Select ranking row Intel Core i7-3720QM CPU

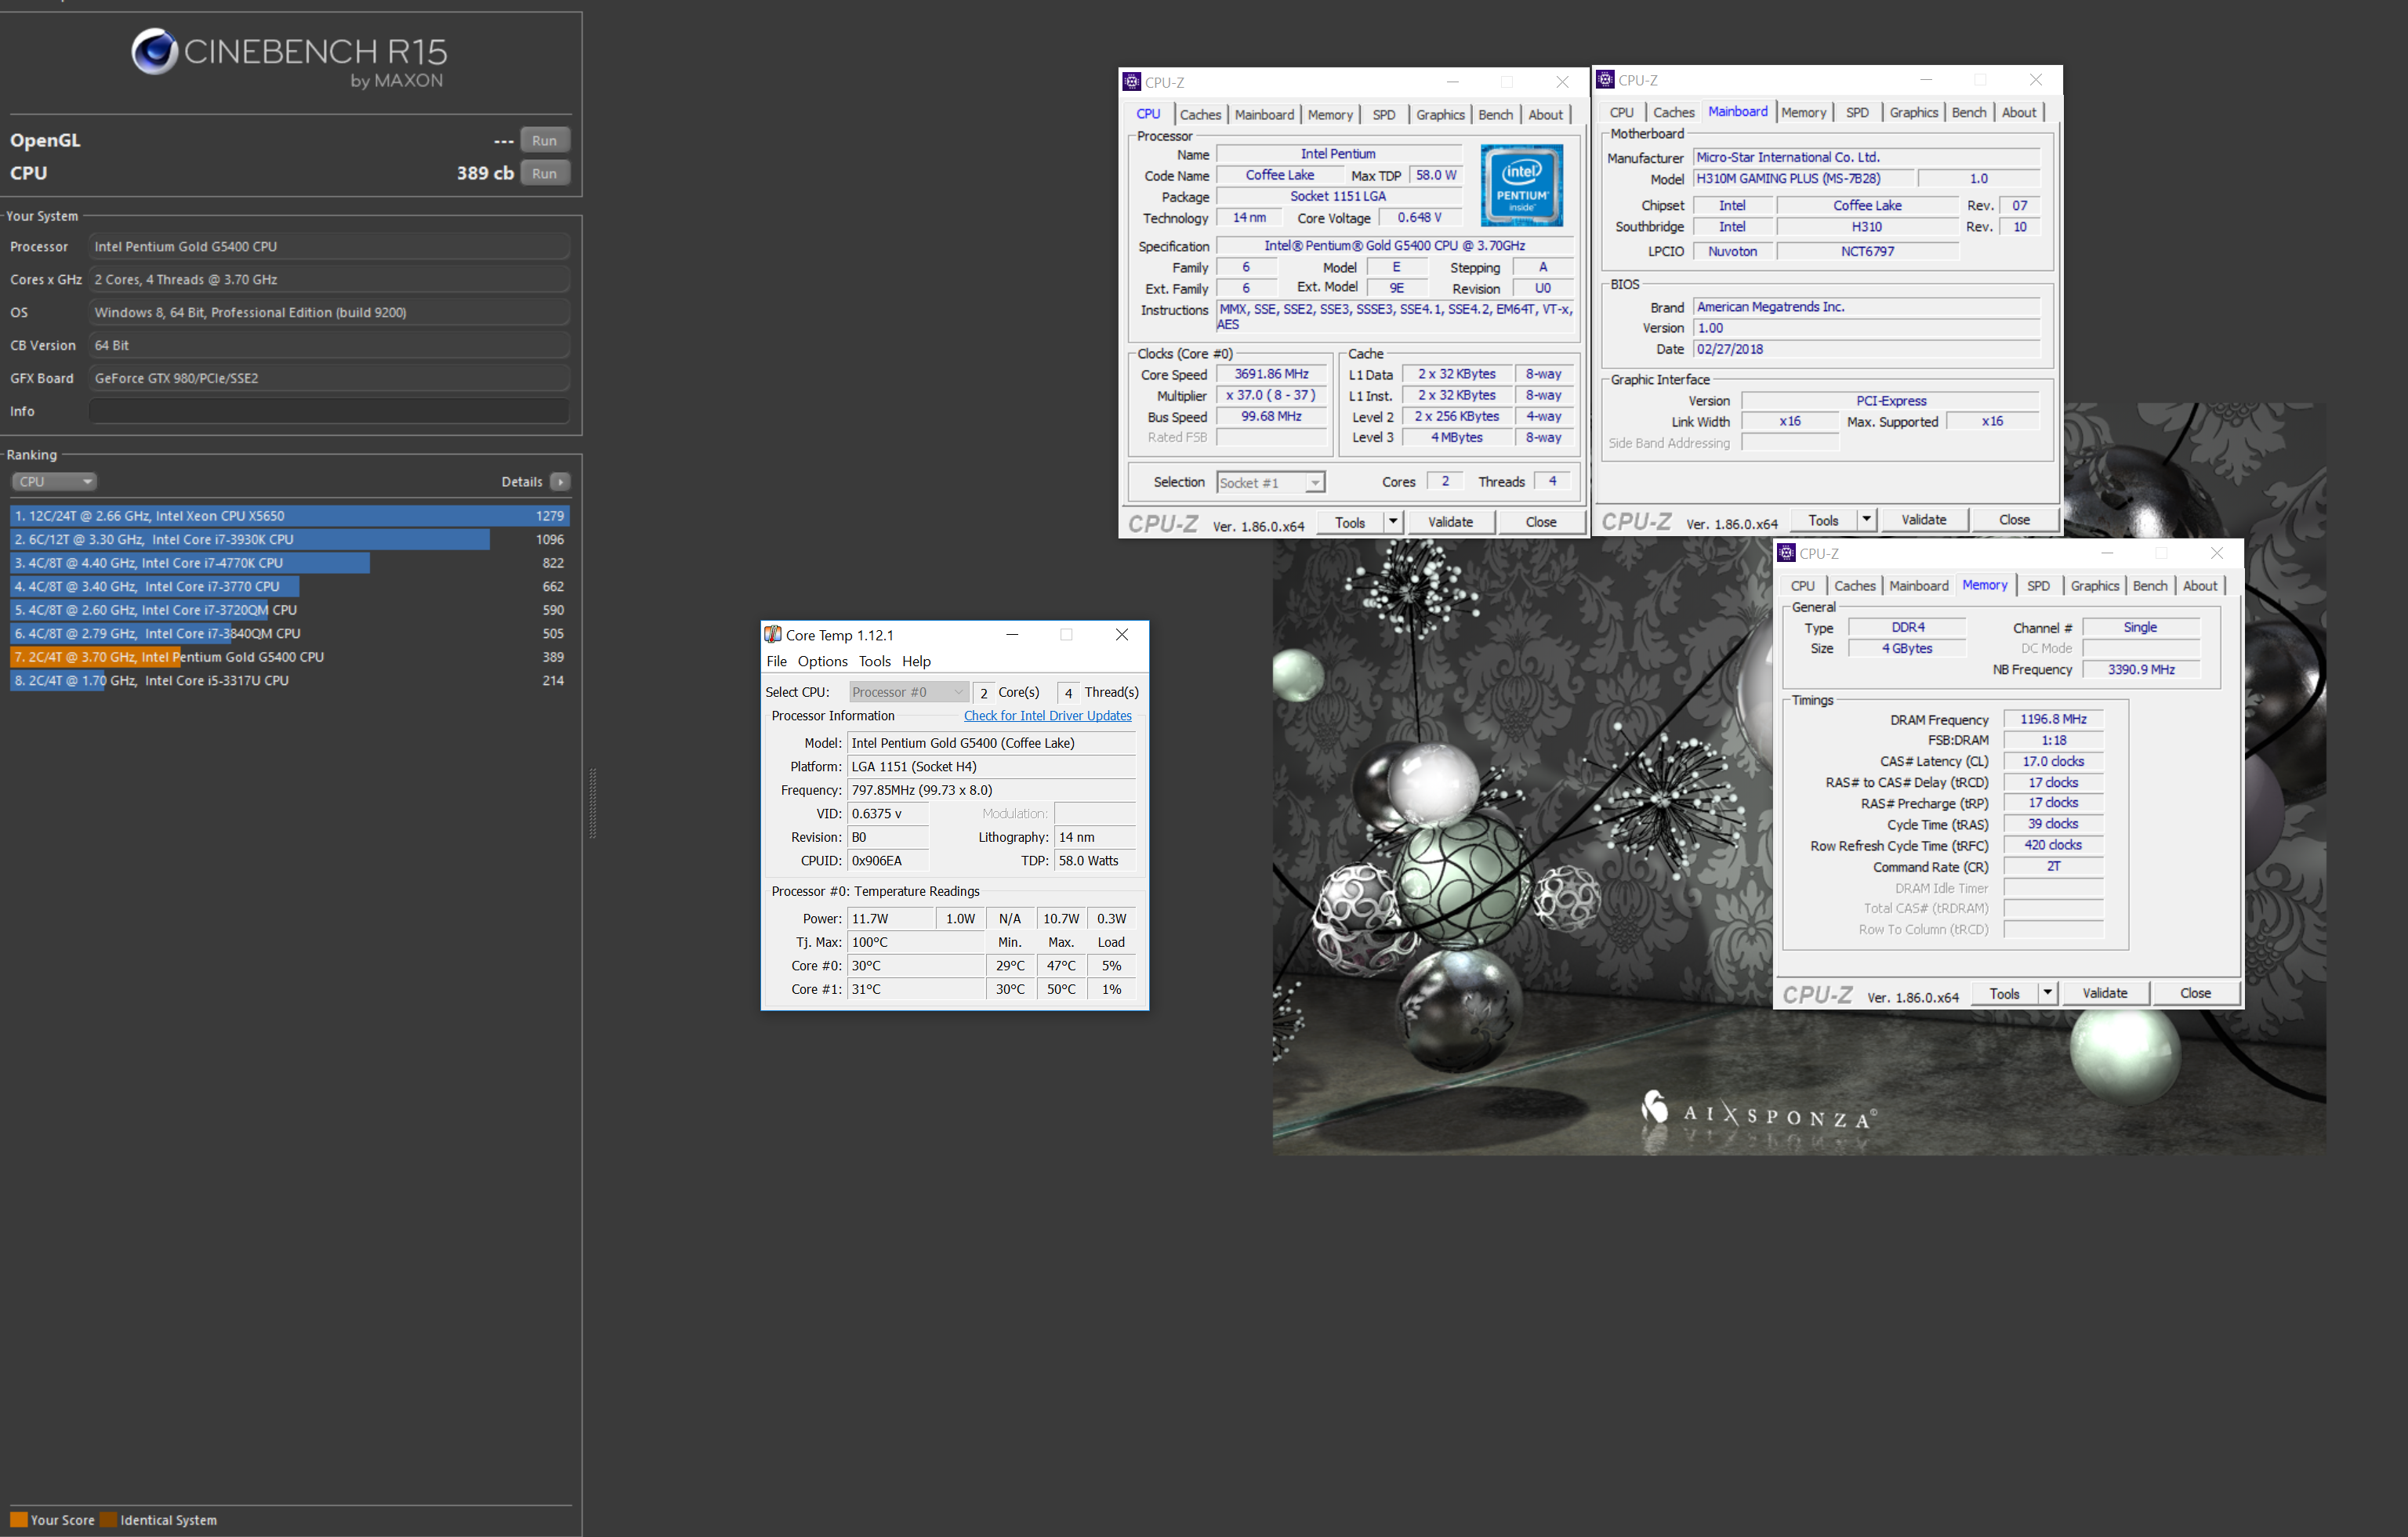coord(290,610)
